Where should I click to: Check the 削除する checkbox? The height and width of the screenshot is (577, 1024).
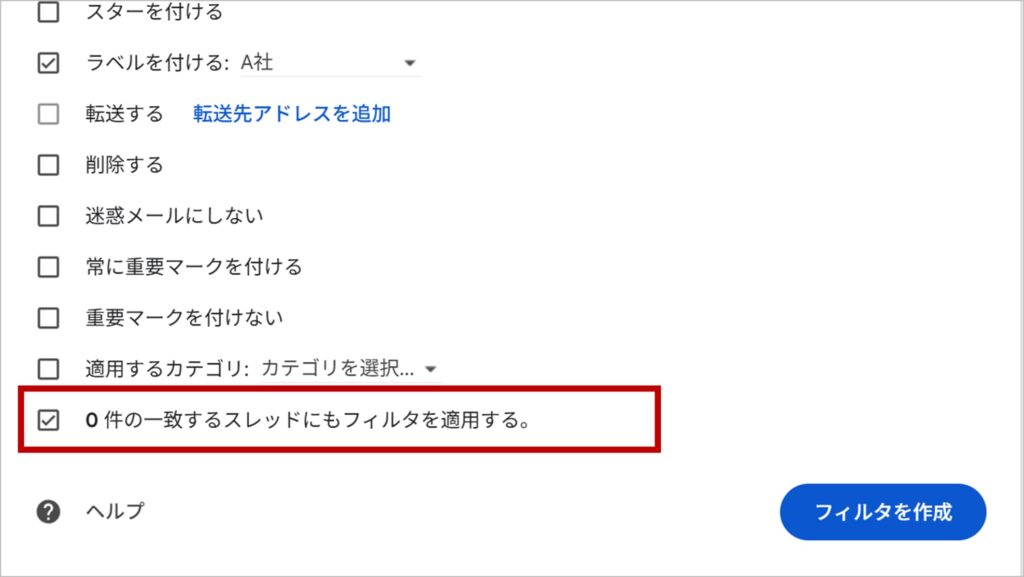pos(48,165)
